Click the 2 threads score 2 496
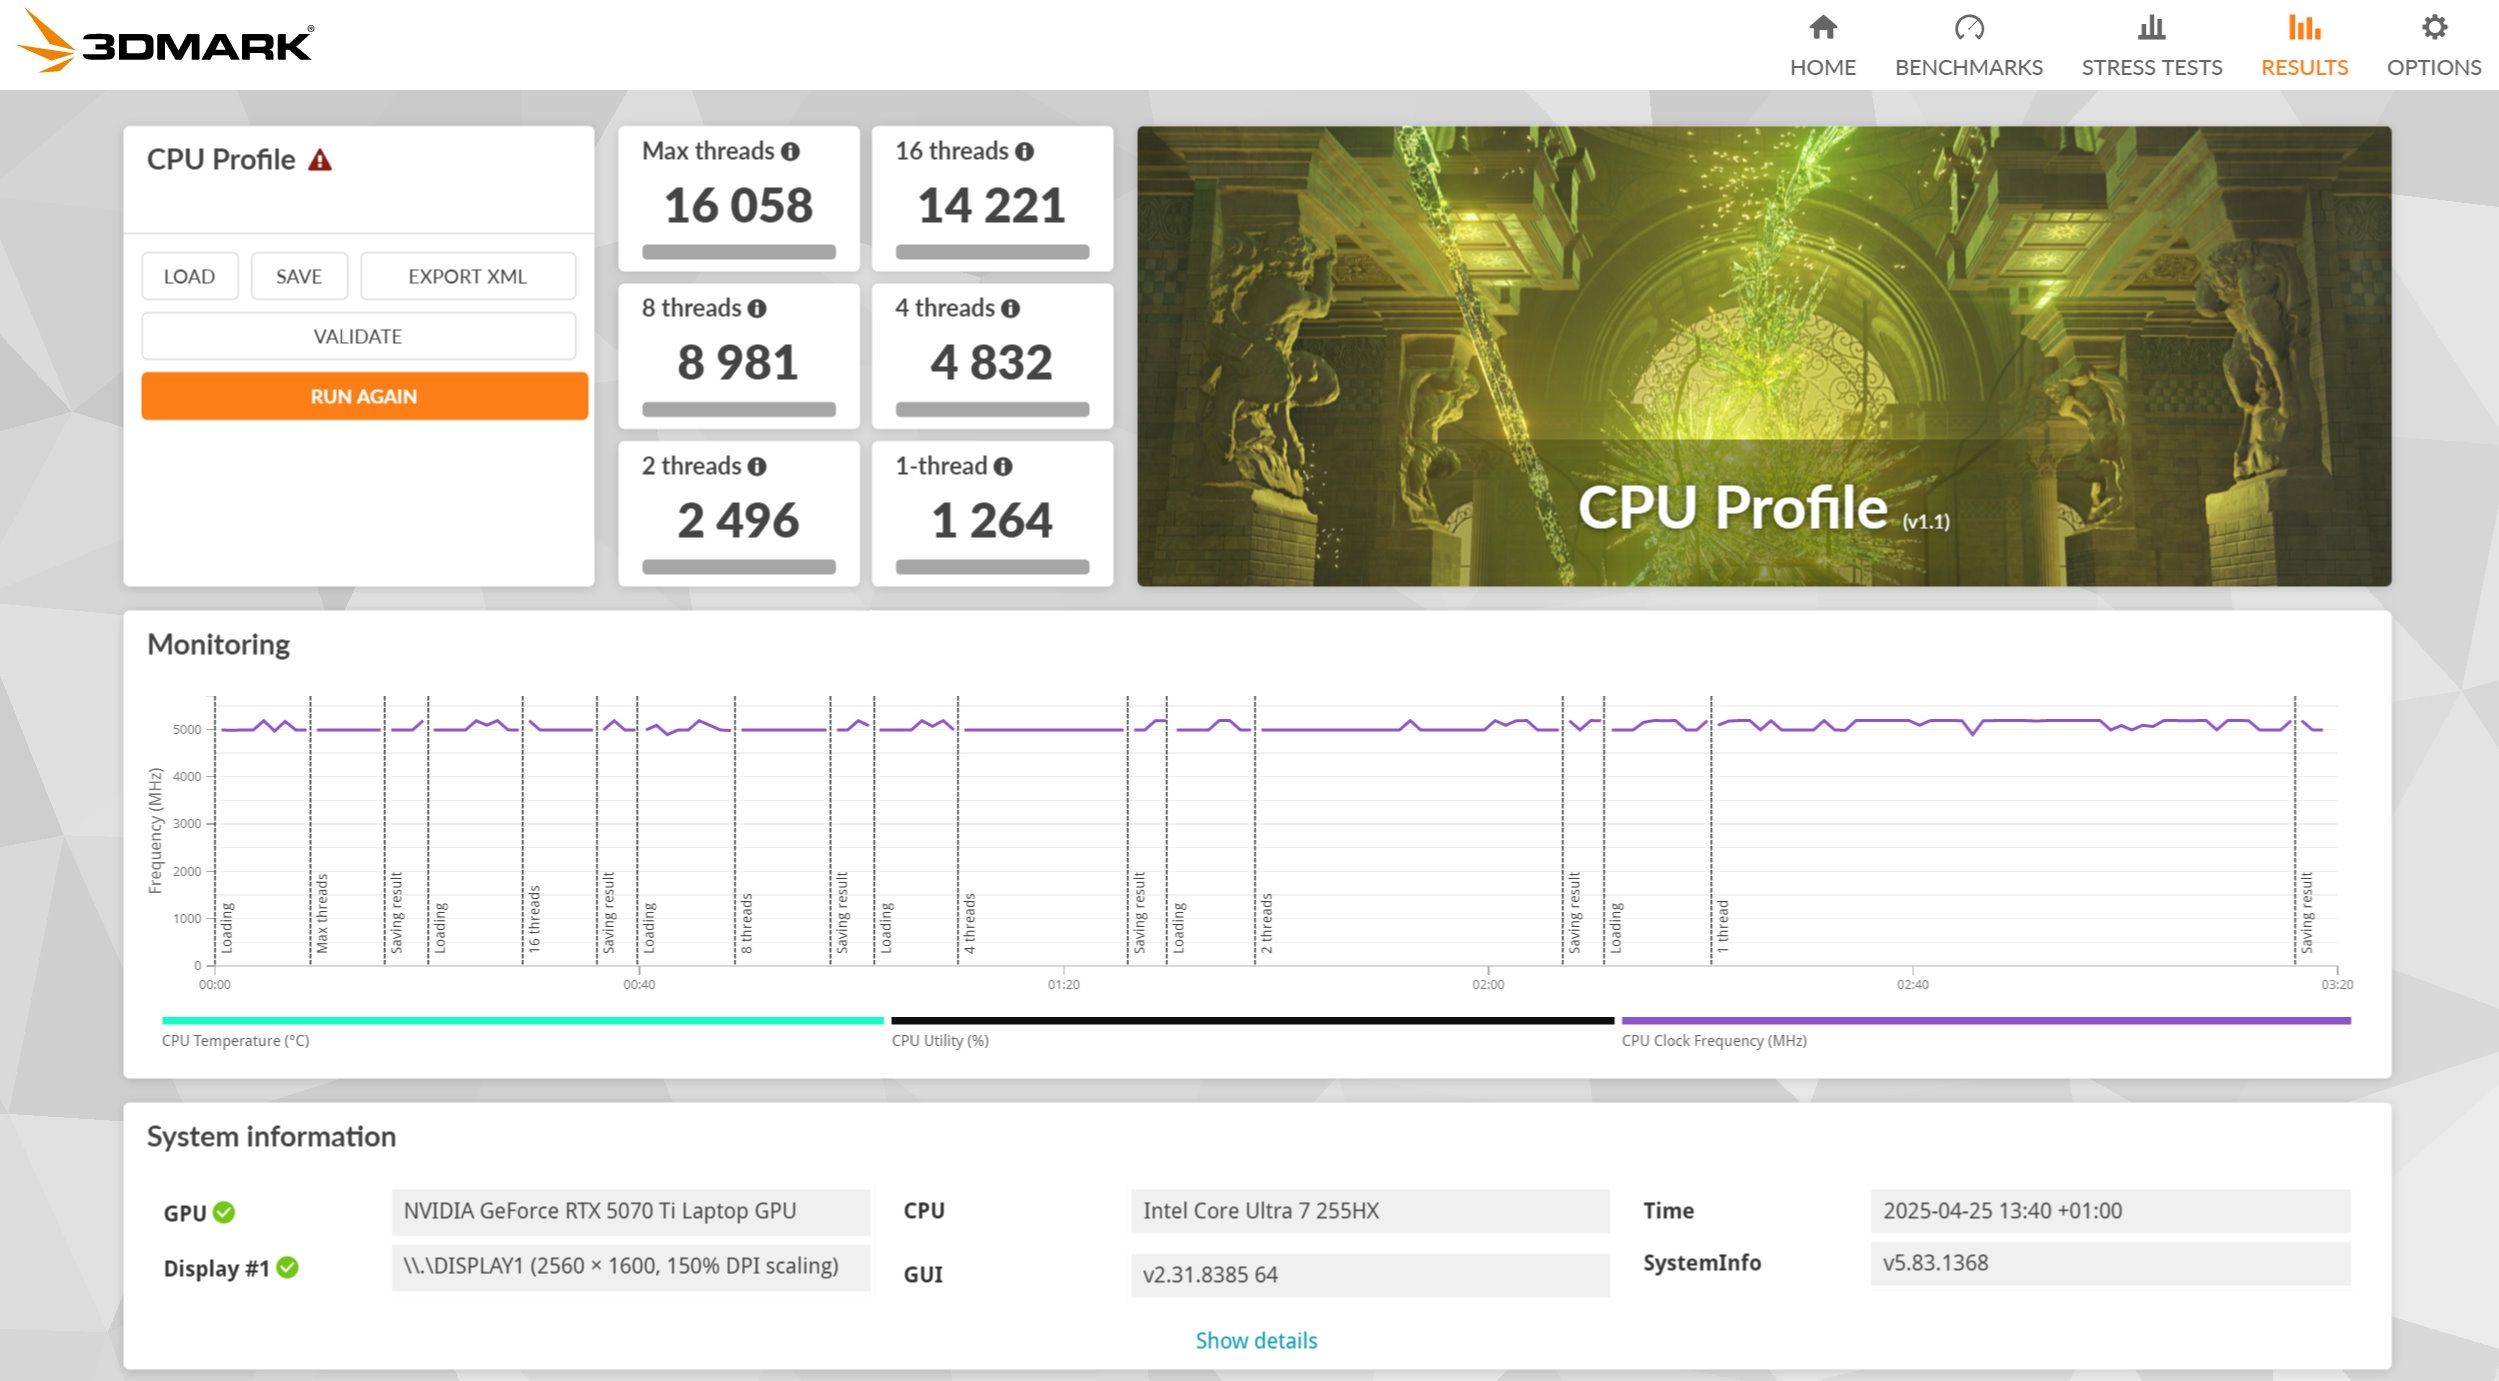Viewport: 2499px width, 1381px height. point(738,520)
